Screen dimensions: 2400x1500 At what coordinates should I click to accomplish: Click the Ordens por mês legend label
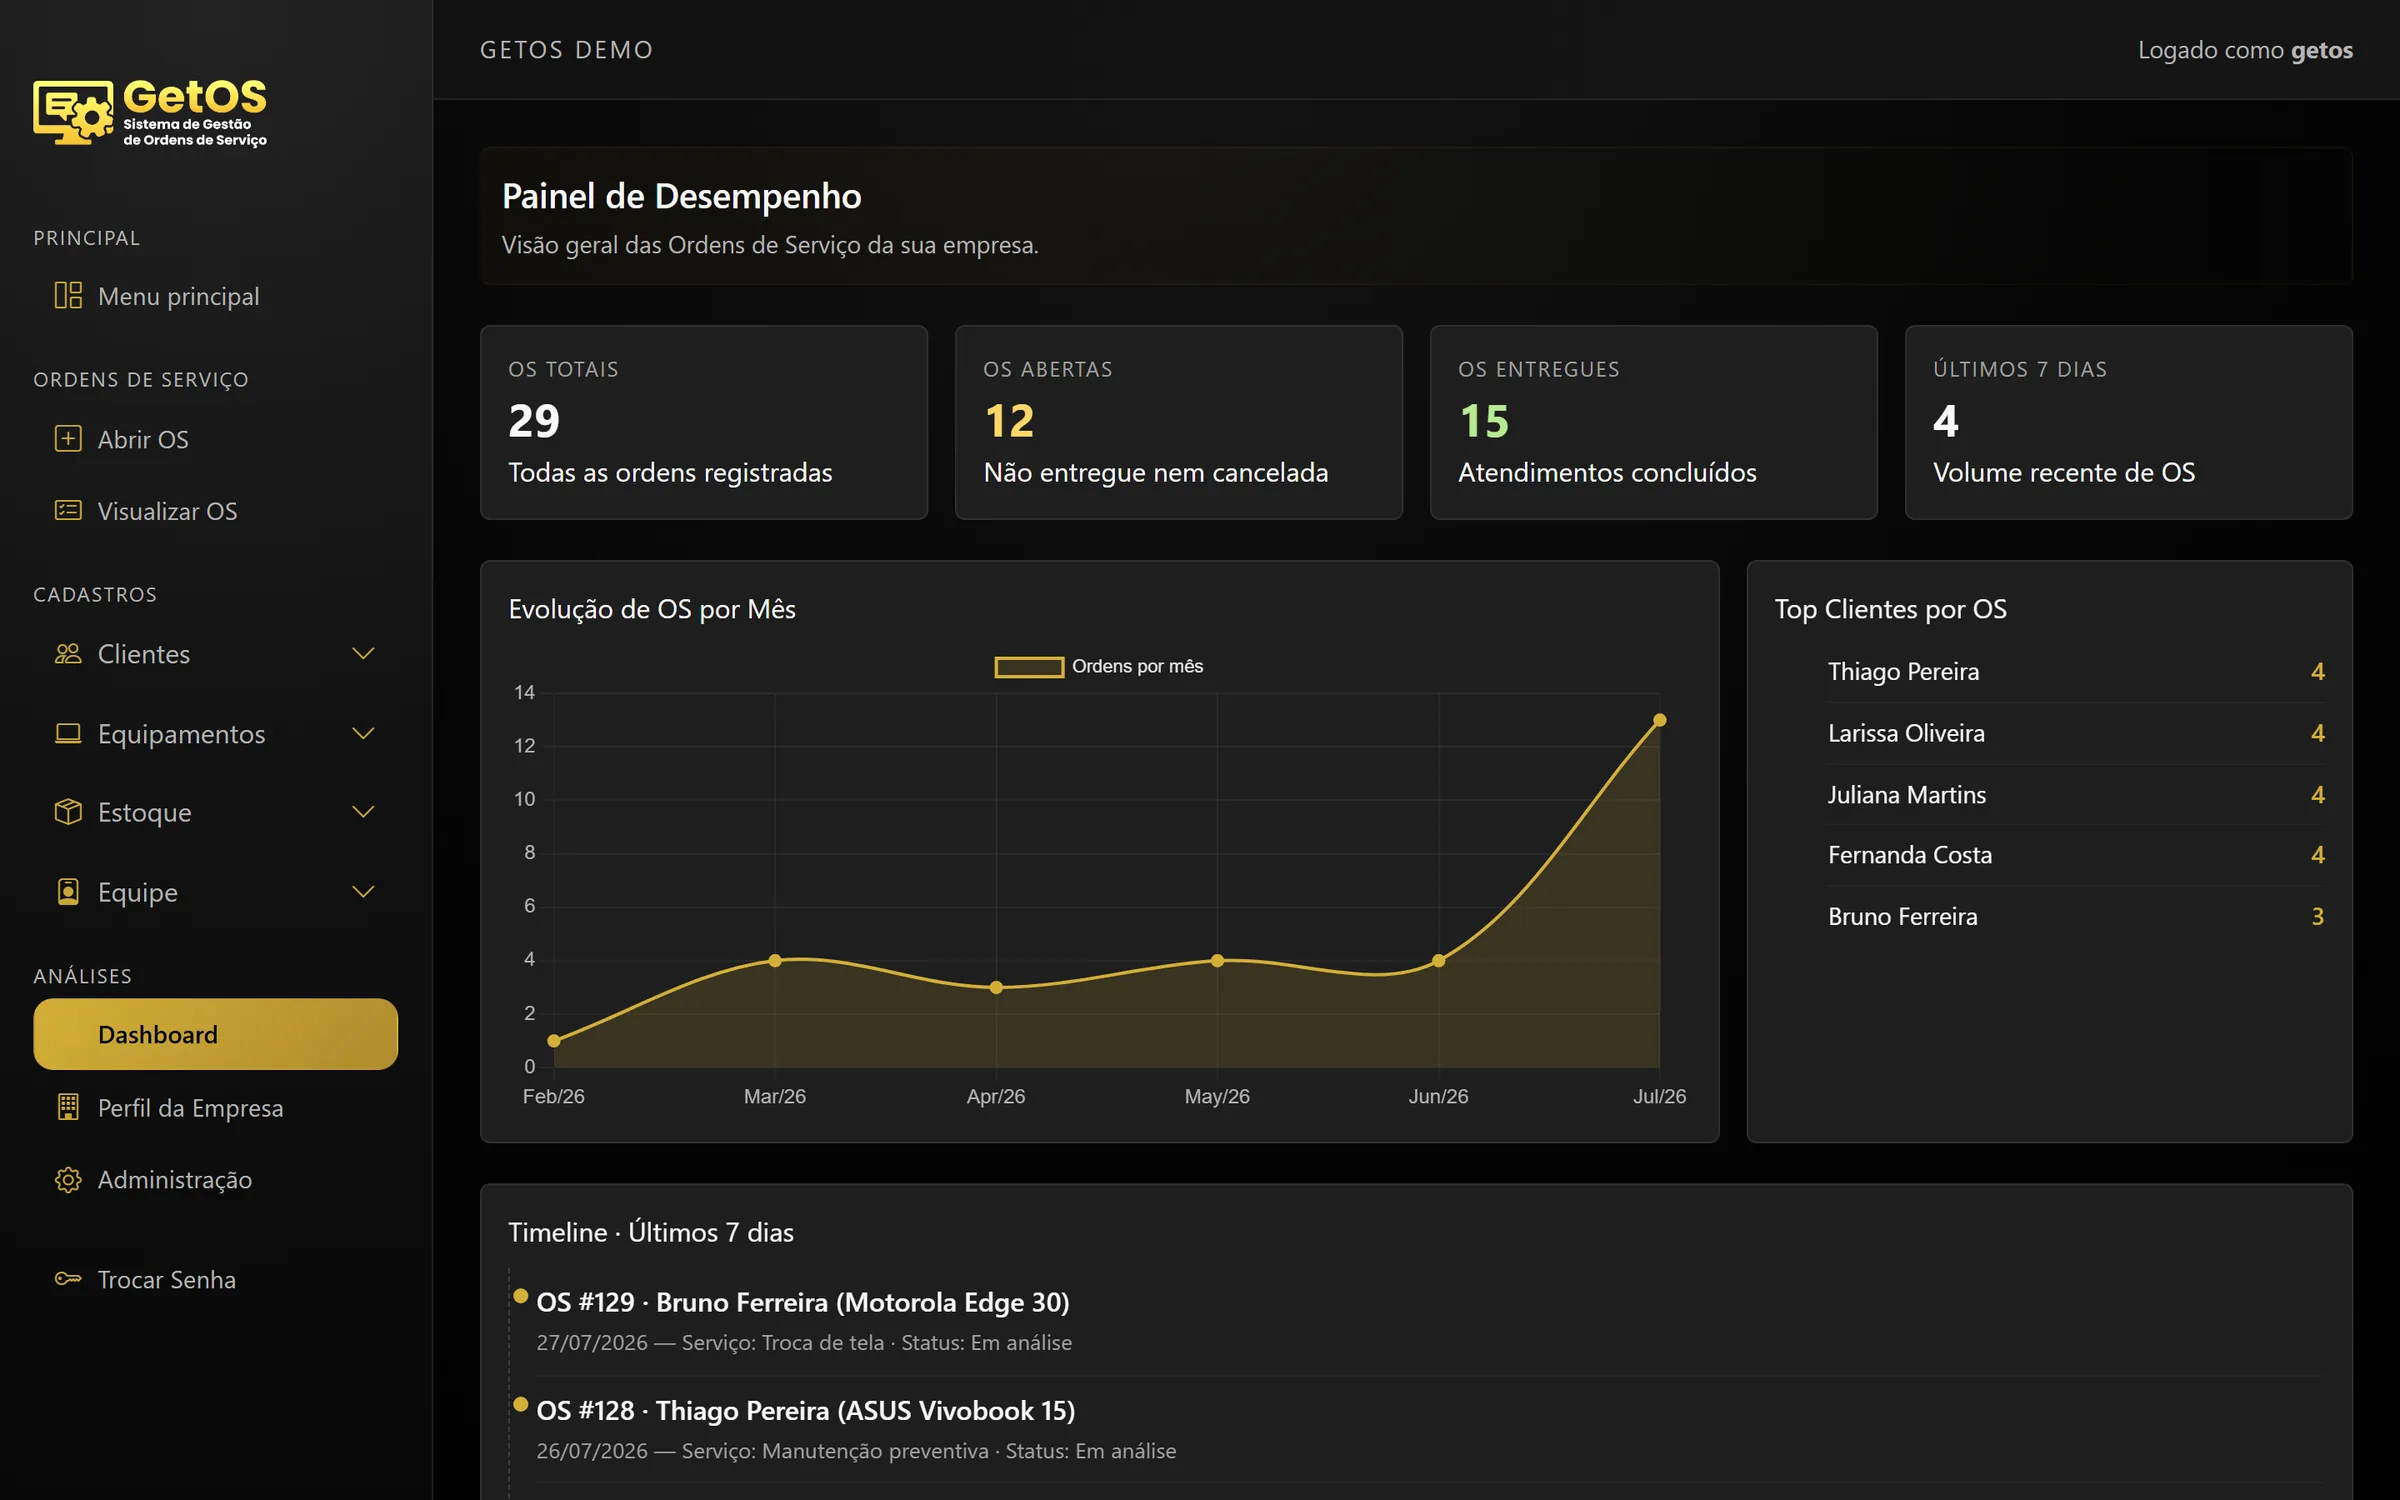1137,667
